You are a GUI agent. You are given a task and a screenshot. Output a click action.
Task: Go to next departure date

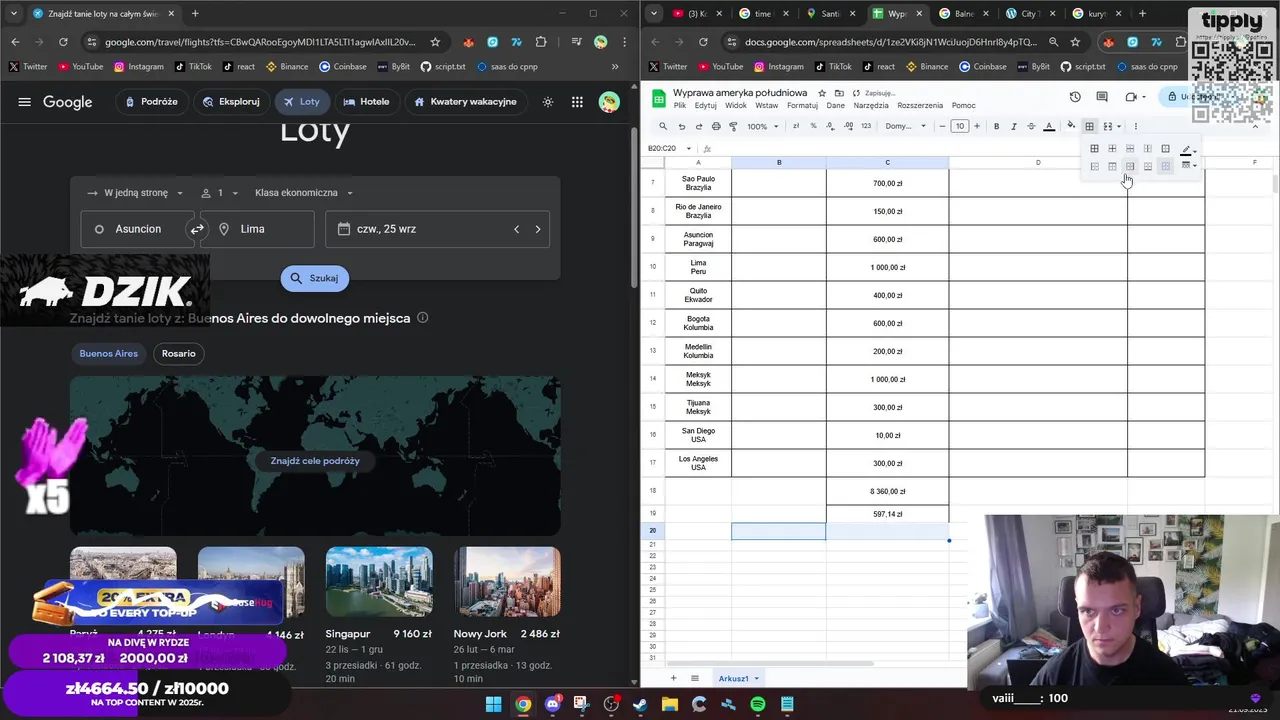[x=538, y=229]
